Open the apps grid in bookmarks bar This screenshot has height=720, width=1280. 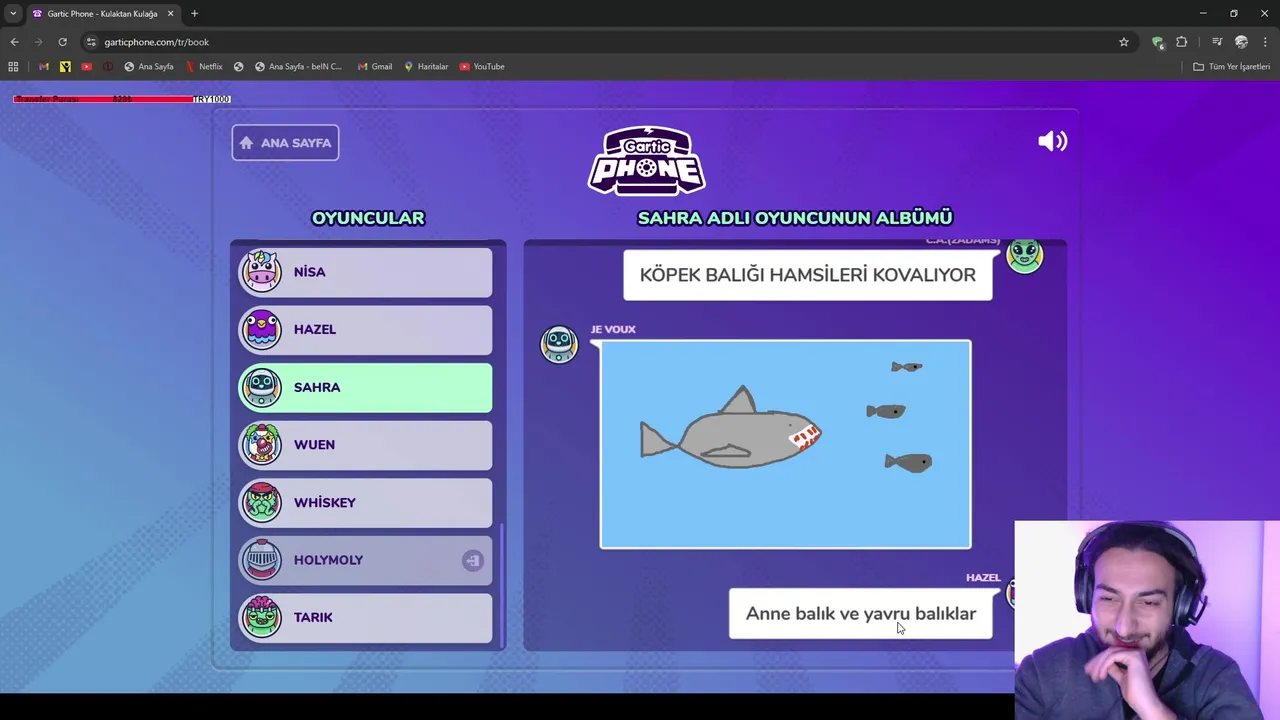[x=13, y=67]
